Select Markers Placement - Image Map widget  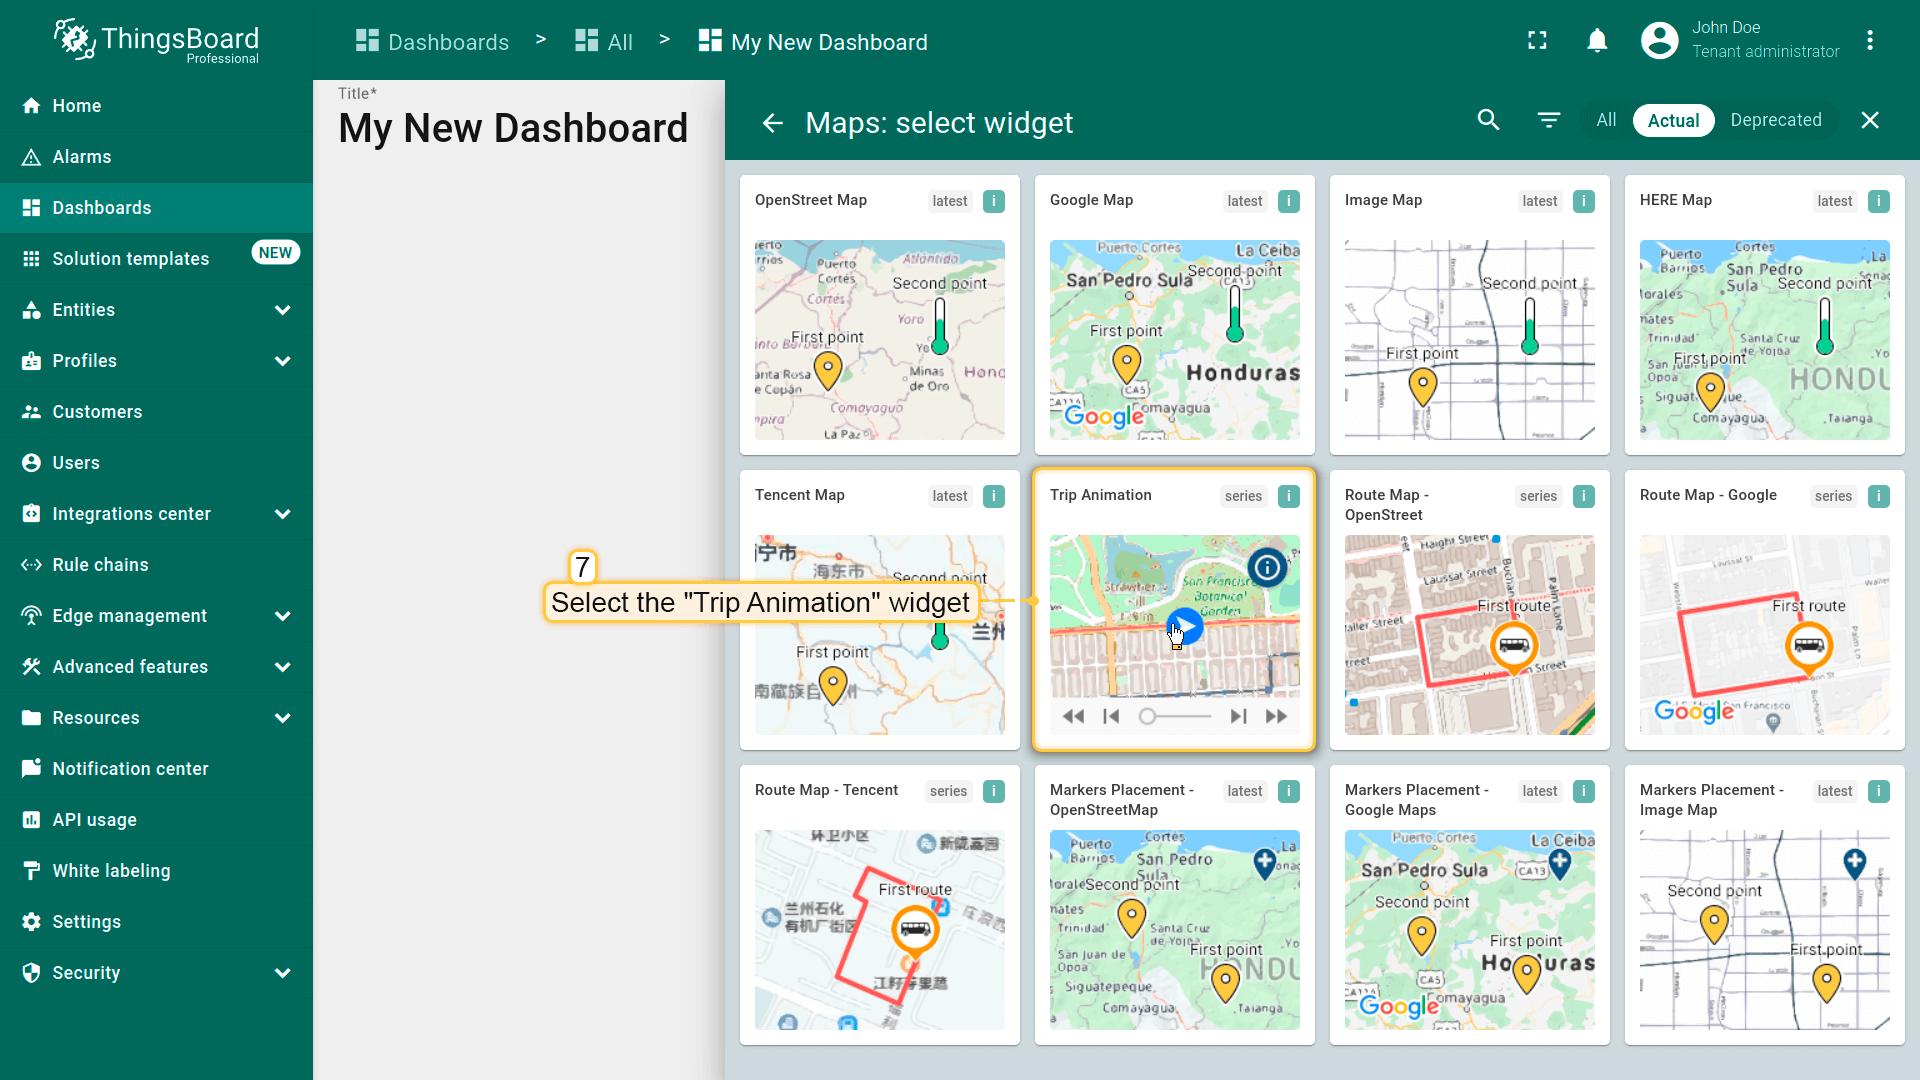[1765, 905]
